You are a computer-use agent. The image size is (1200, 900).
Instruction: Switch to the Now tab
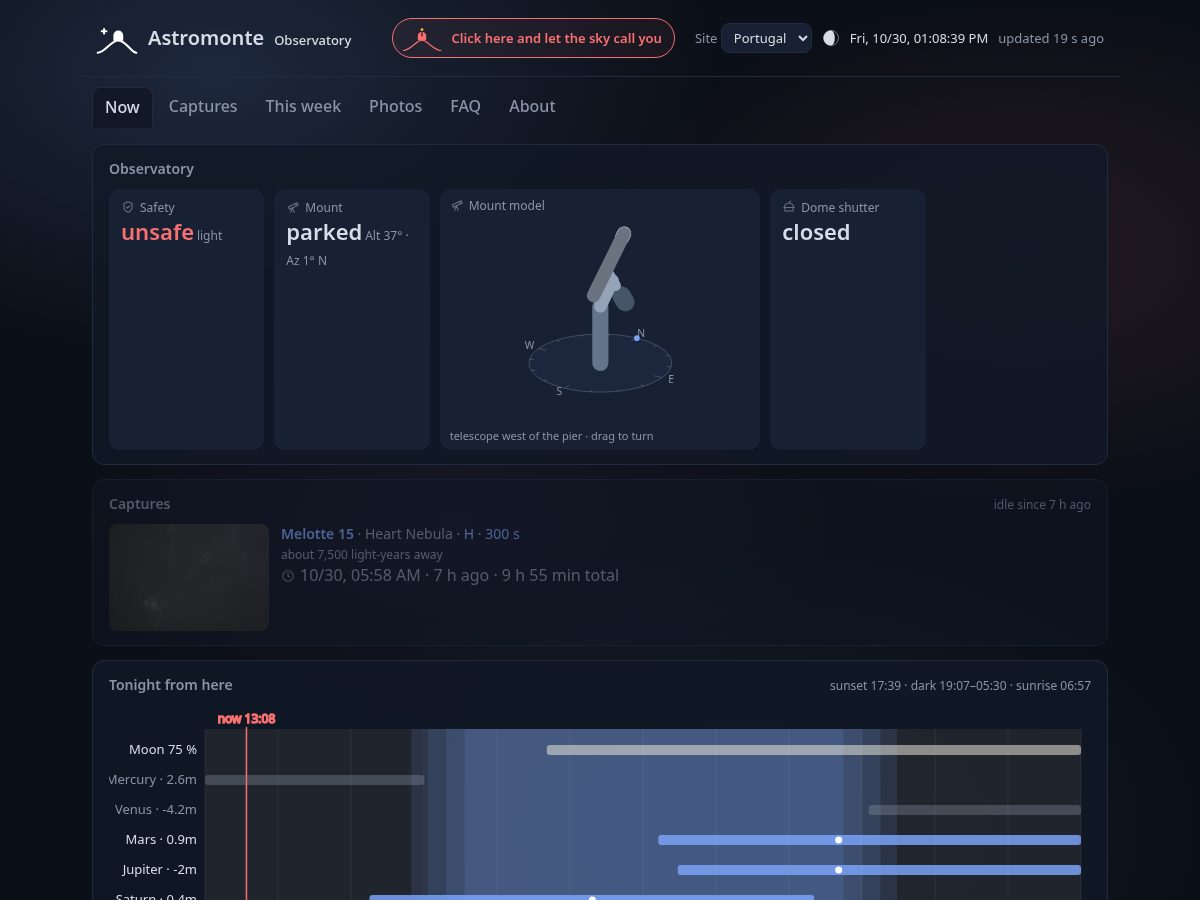click(x=122, y=107)
